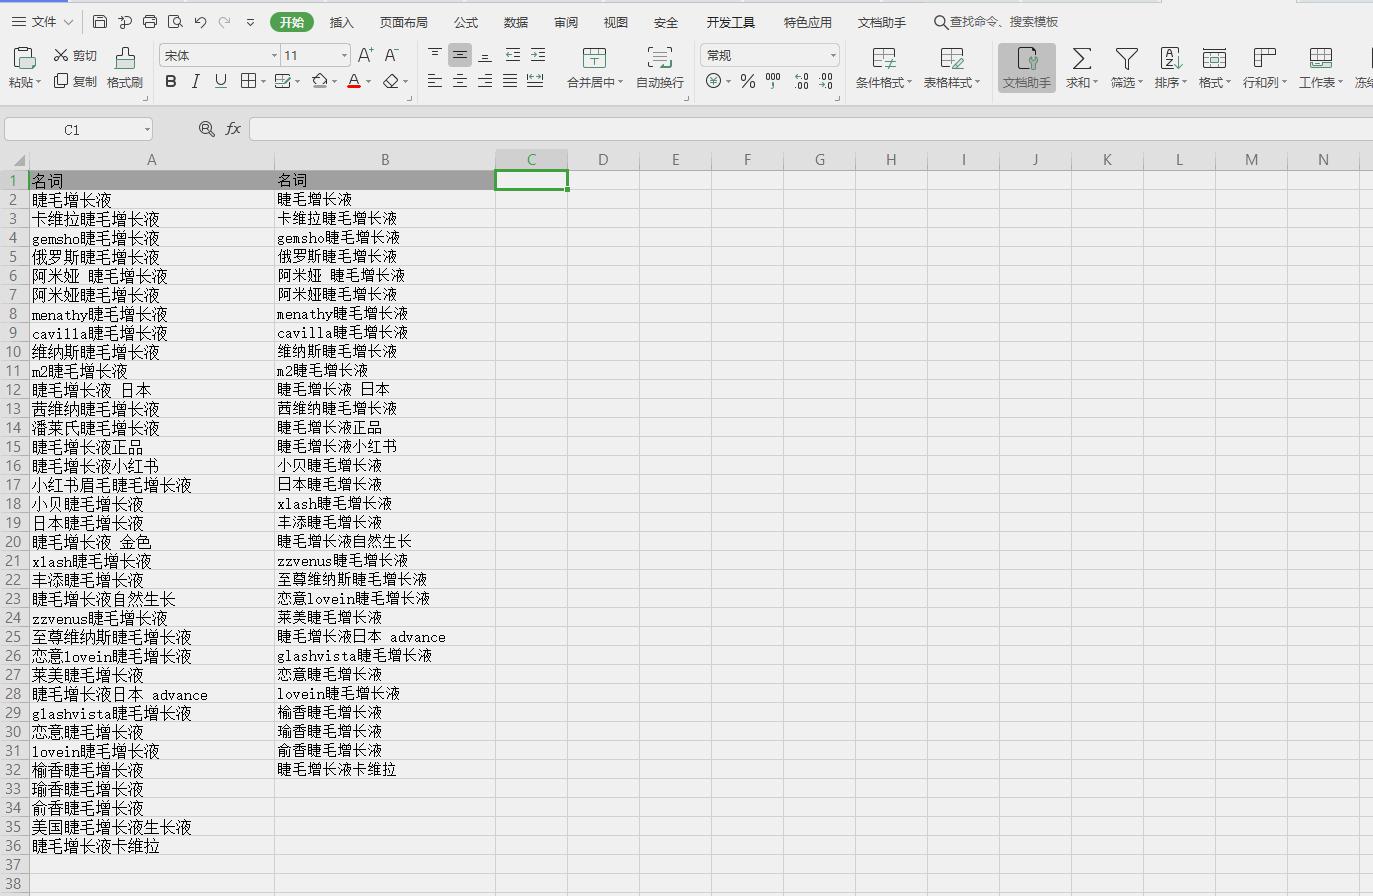The width and height of the screenshot is (1373, 896).
Task: Increase indent of cell contents
Action: click(538, 55)
